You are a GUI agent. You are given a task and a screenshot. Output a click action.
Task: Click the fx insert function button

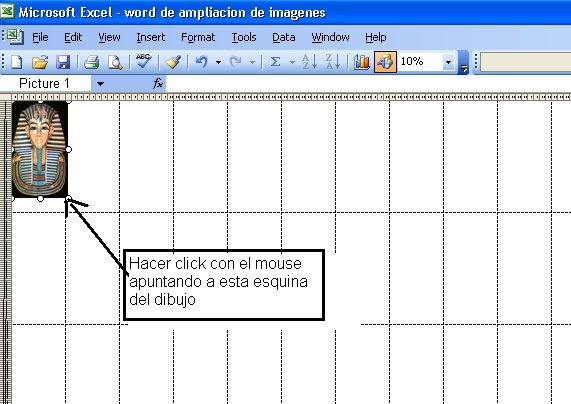(158, 84)
